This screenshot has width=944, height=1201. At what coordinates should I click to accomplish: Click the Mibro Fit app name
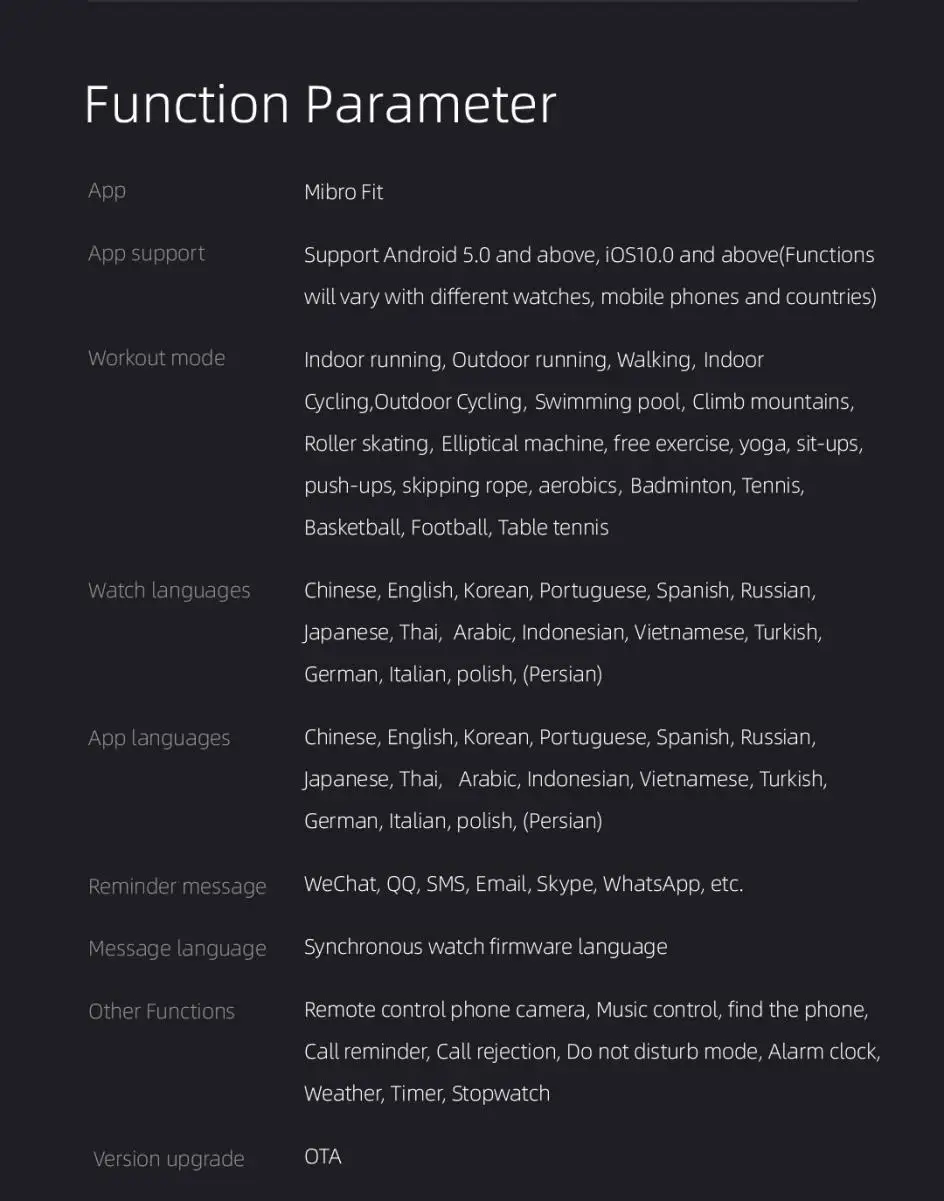pos(343,192)
